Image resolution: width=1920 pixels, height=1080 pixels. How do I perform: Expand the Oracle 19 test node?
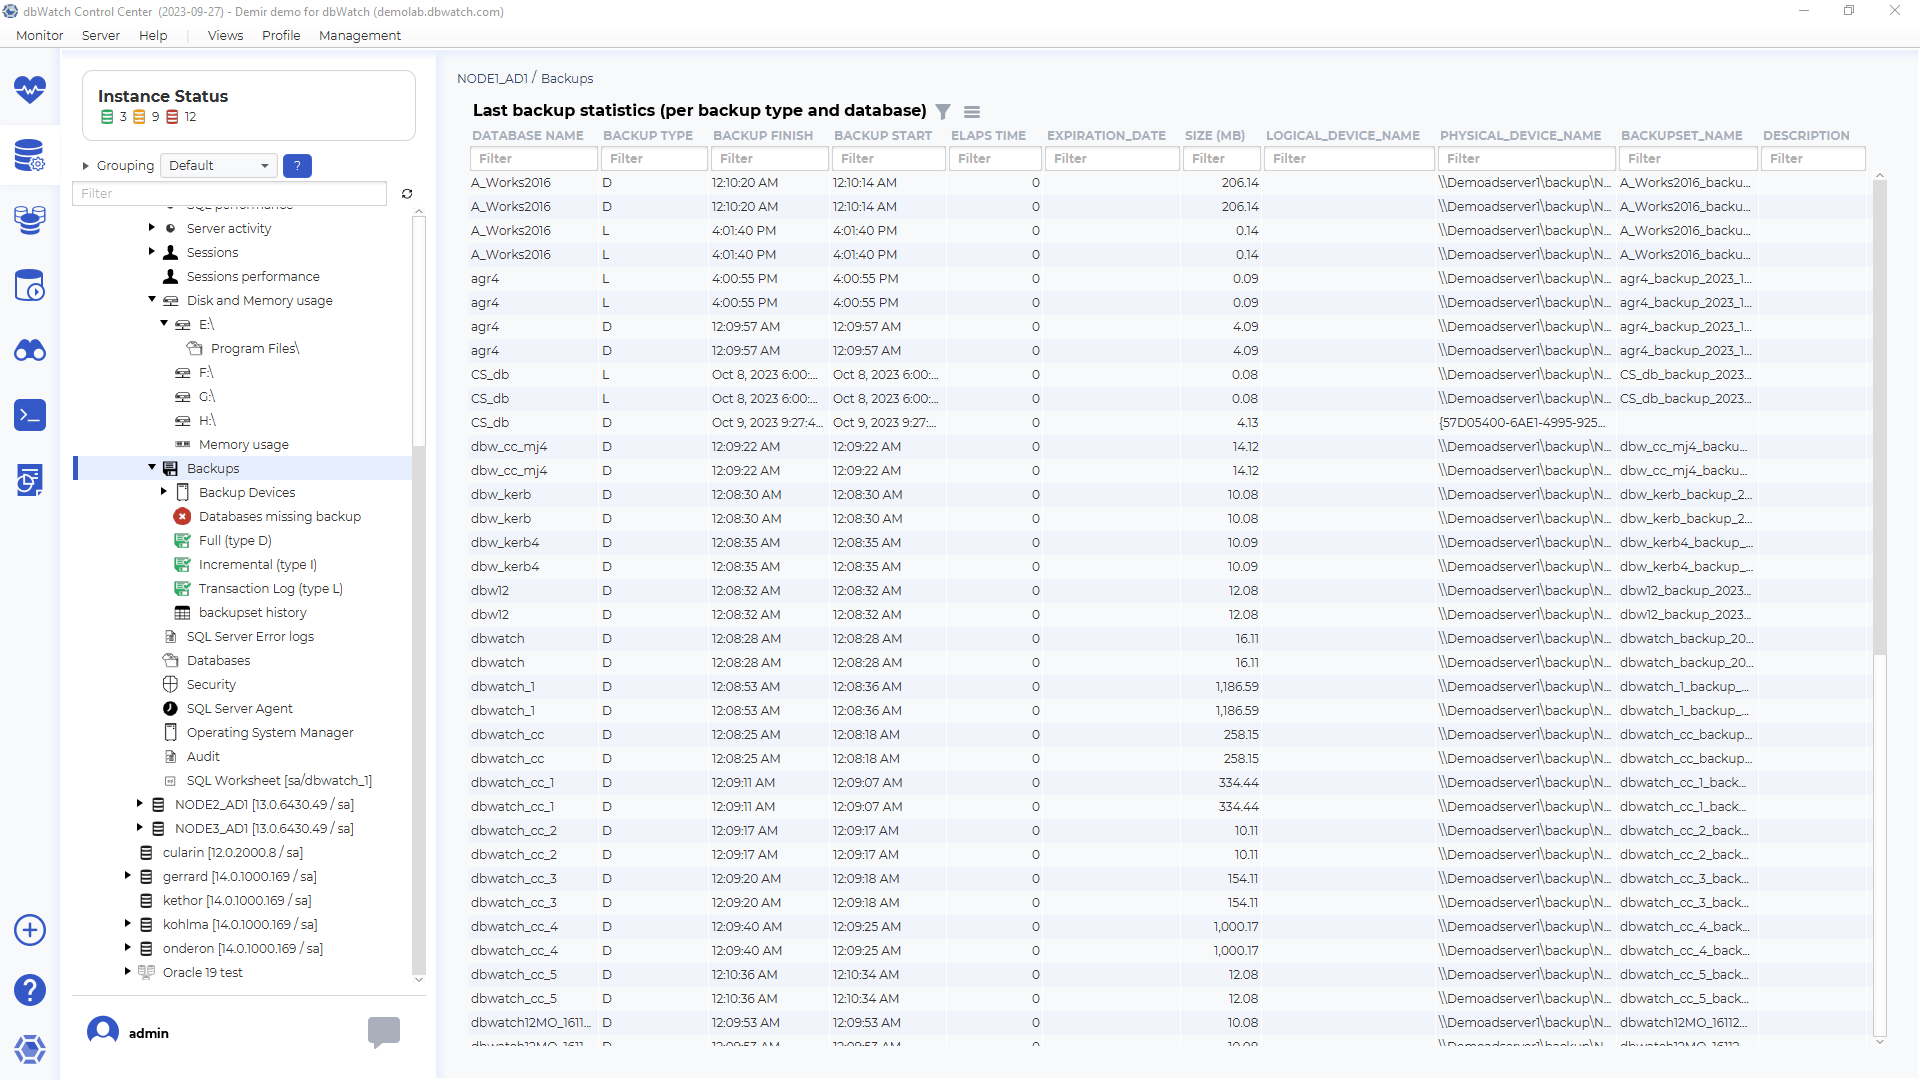[127, 972]
